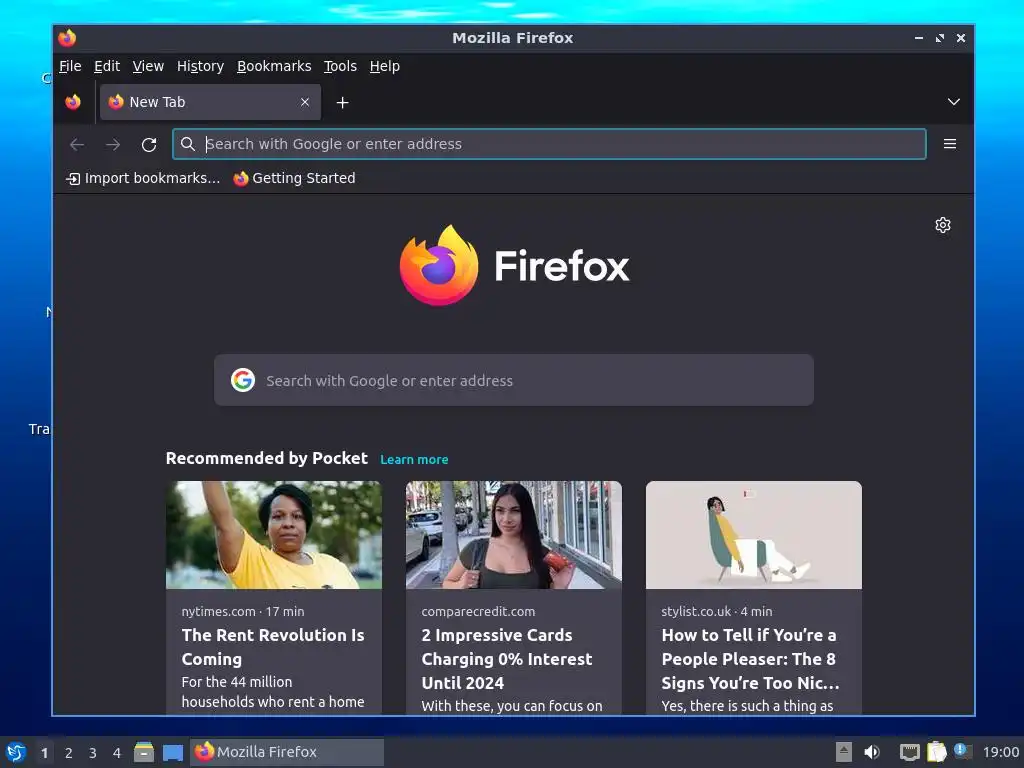Open the clipboard manager tray icon
The image size is (1024, 768).
[936, 752]
